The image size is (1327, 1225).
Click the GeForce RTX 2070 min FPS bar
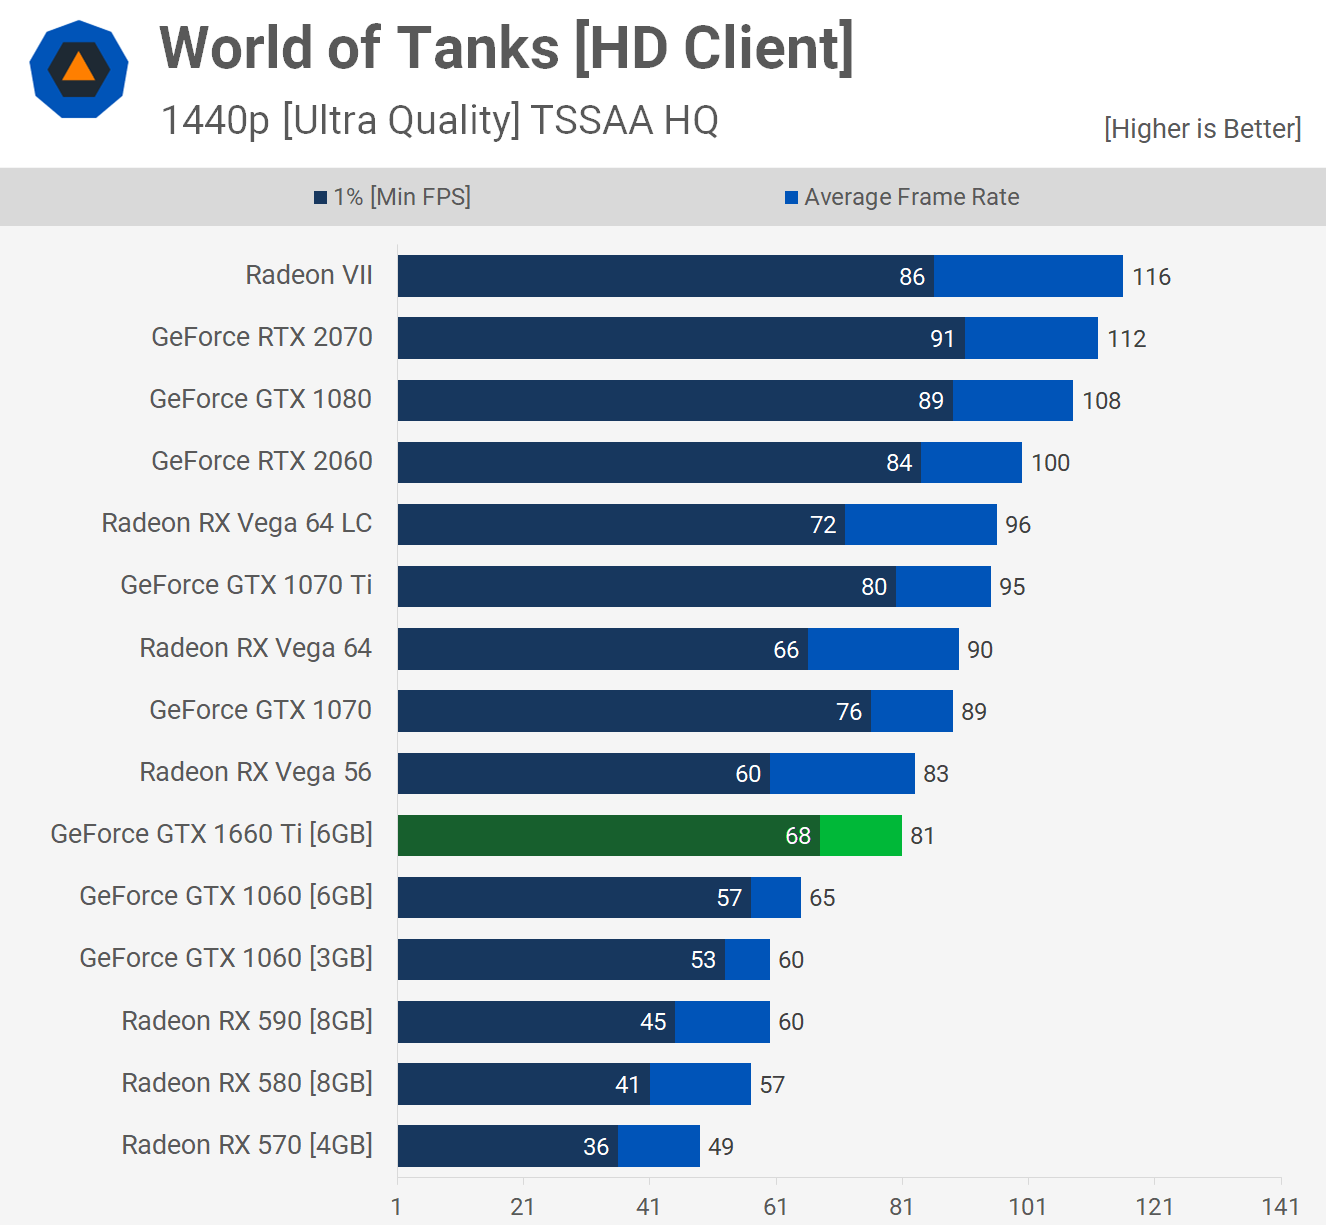(680, 338)
